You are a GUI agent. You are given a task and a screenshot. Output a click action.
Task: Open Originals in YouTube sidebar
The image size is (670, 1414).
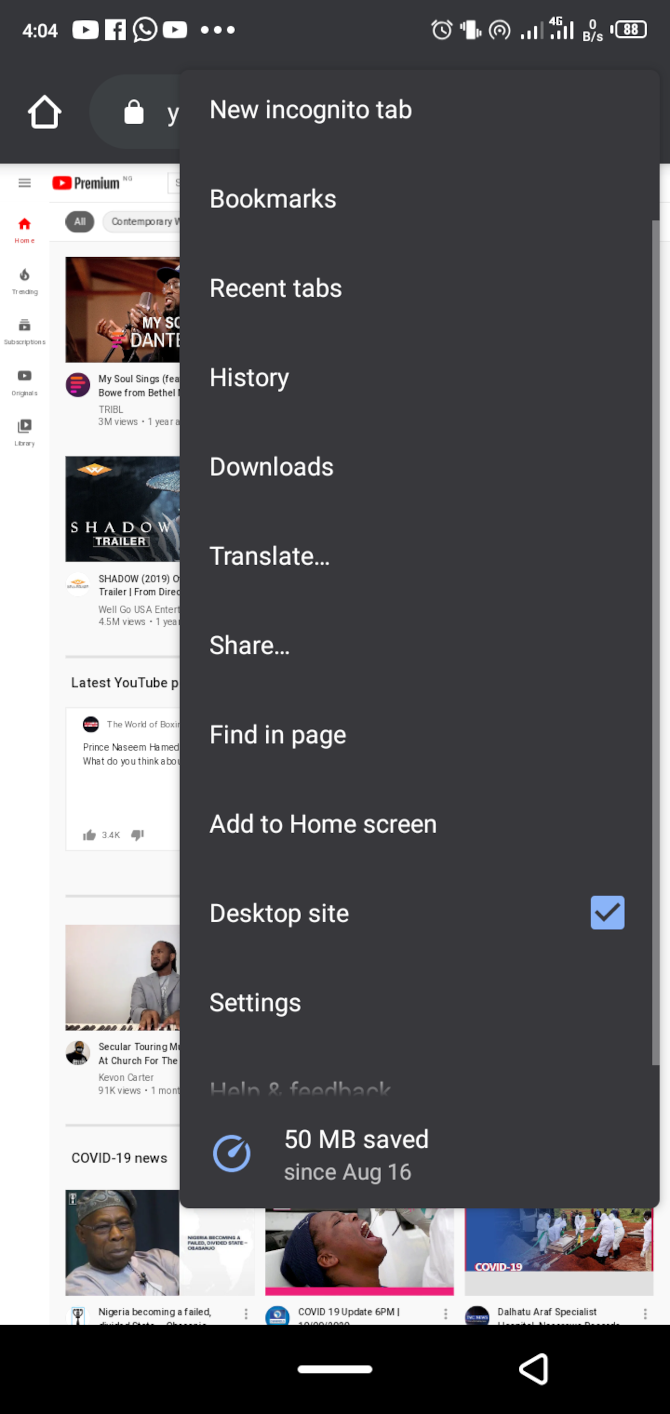click(25, 382)
